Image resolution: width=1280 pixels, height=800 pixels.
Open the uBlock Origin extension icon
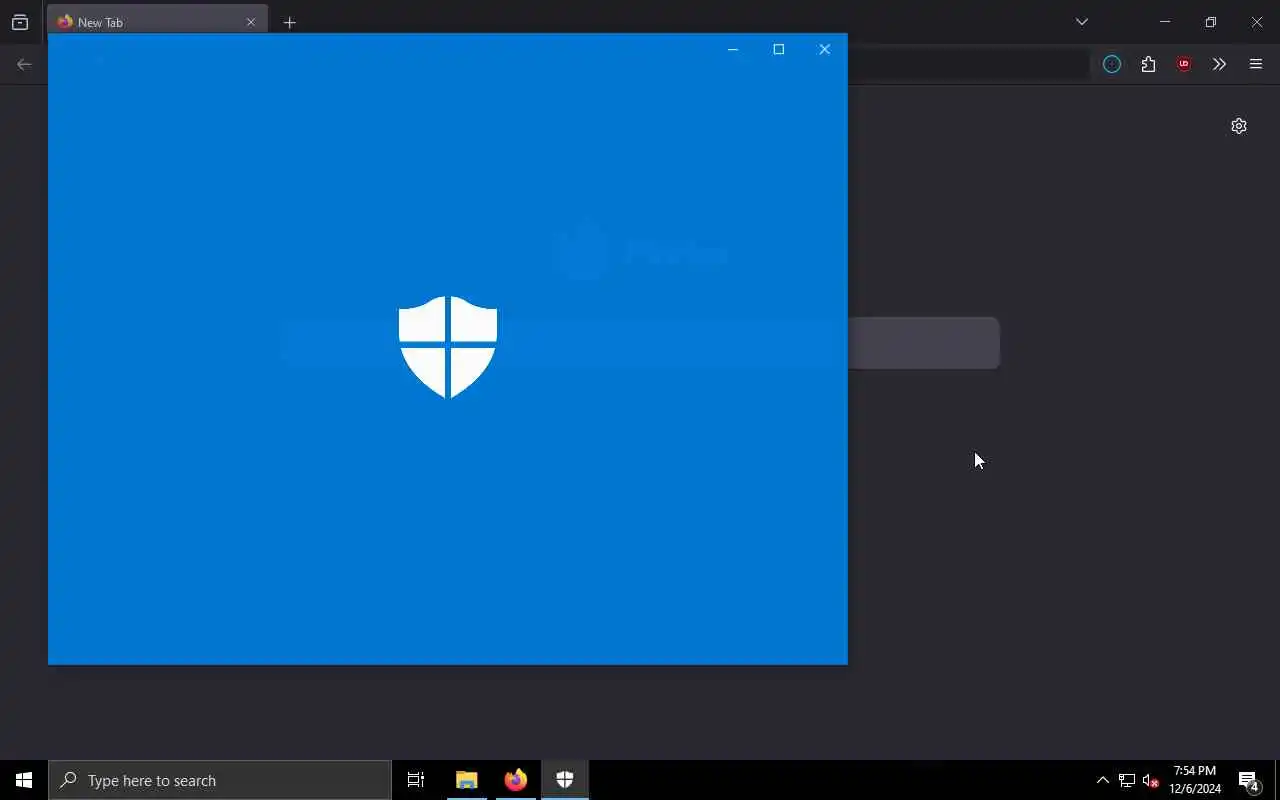tap(1184, 64)
